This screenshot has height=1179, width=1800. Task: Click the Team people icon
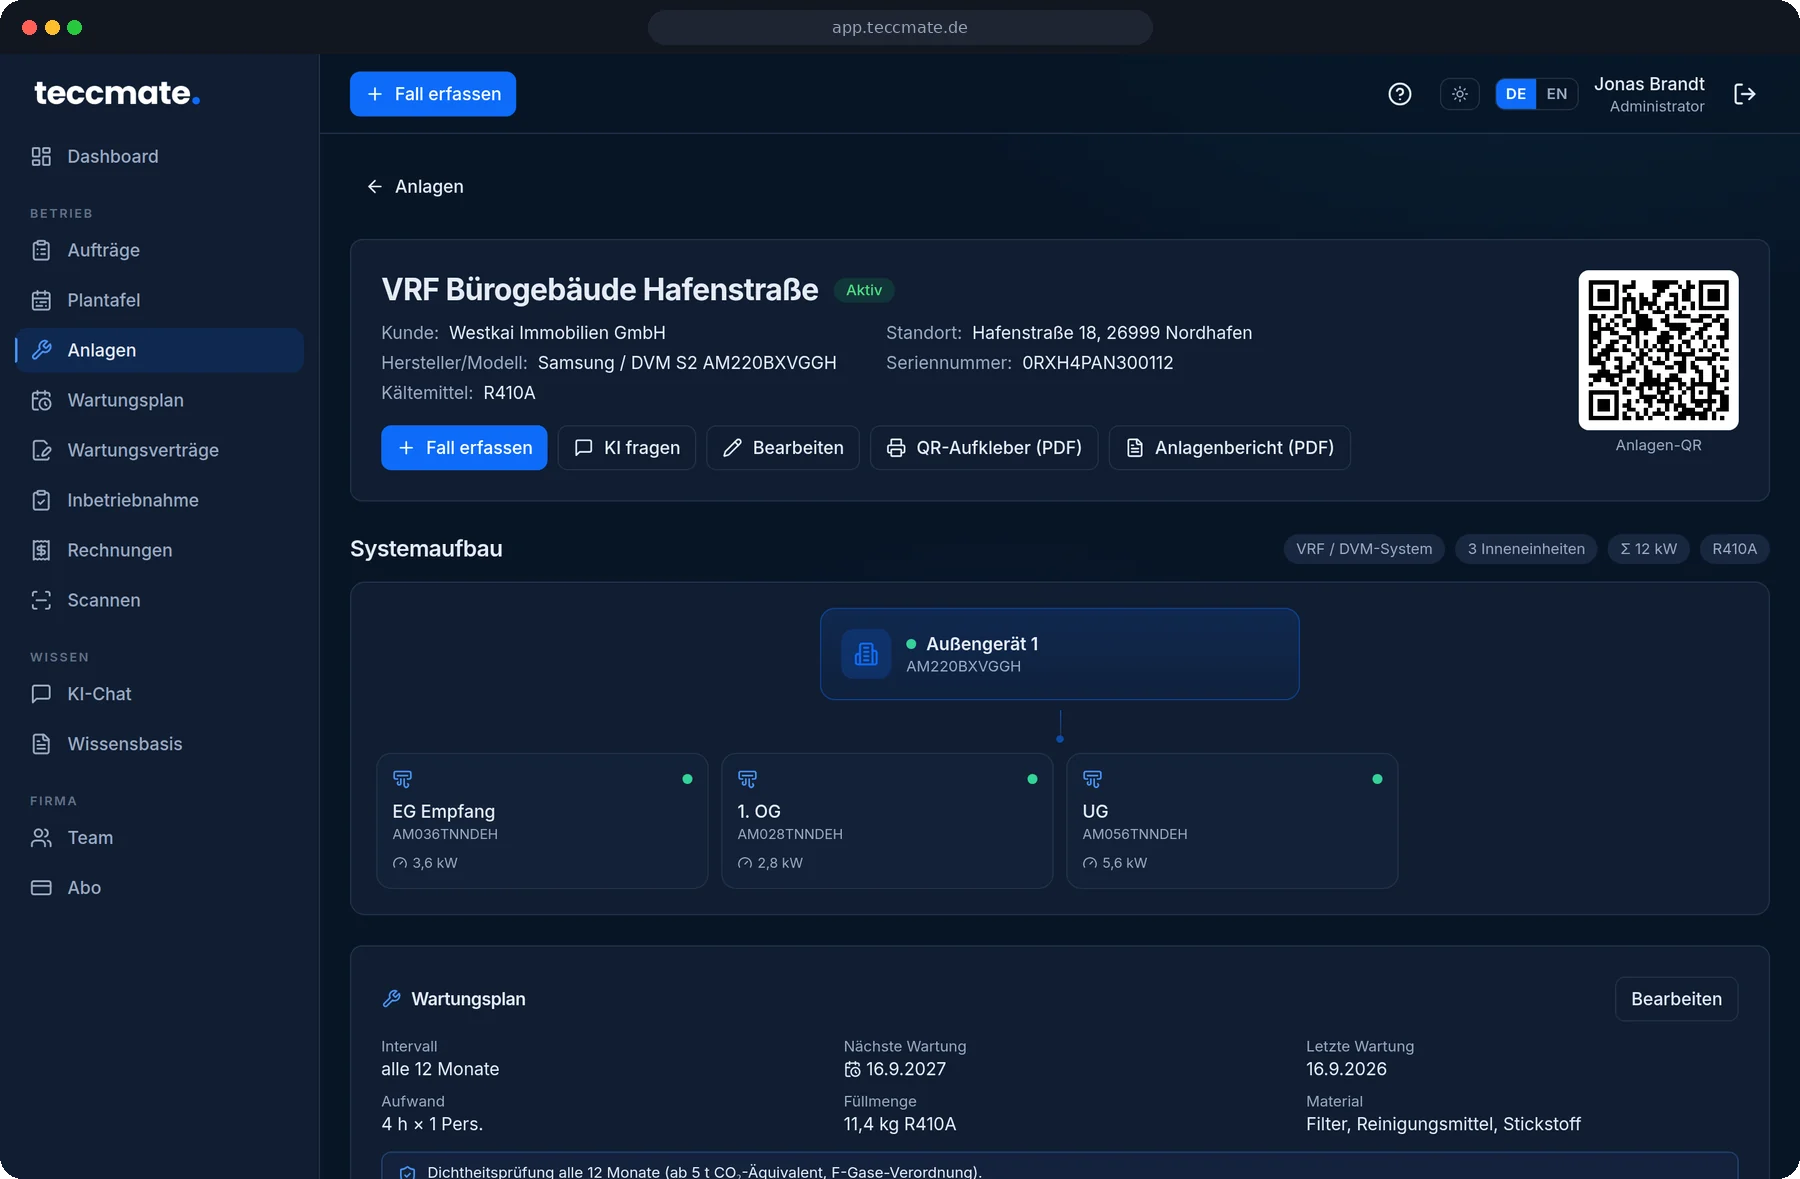pos(41,838)
